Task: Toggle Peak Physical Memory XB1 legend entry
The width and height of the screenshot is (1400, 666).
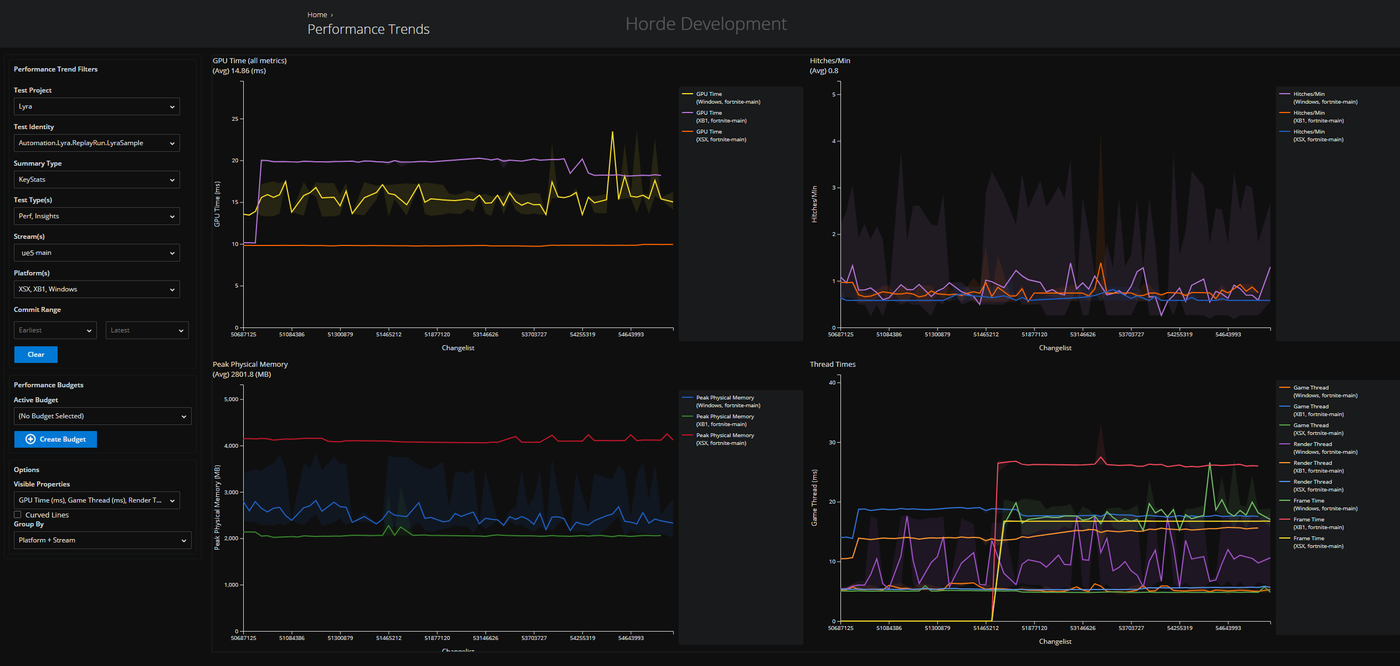Action: [x=717, y=420]
